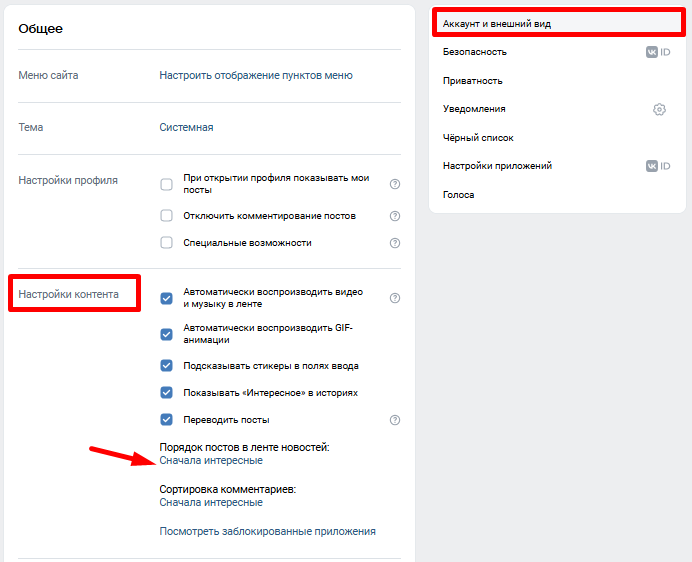Click help icon beside Переводить посты

(x=395, y=420)
